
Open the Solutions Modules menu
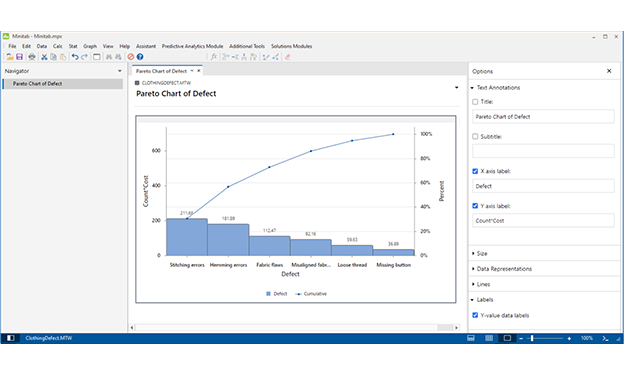pyautogui.click(x=292, y=46)
